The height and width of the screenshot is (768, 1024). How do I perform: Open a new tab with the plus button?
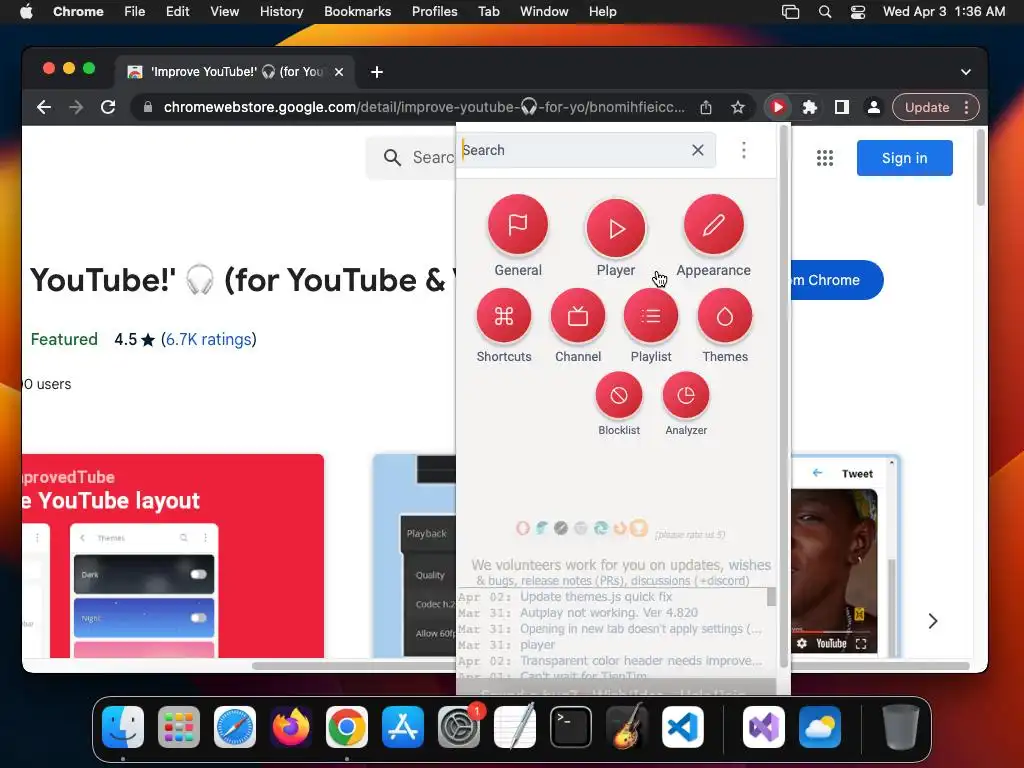tap(377, 72)
